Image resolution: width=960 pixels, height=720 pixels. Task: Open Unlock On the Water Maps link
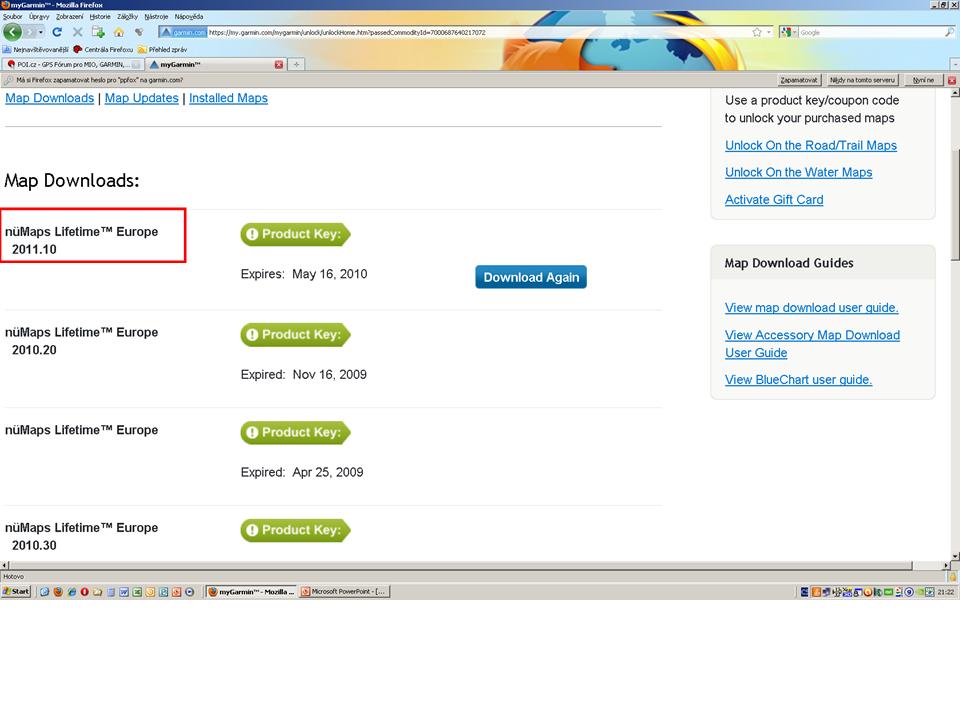coord(798,172)
